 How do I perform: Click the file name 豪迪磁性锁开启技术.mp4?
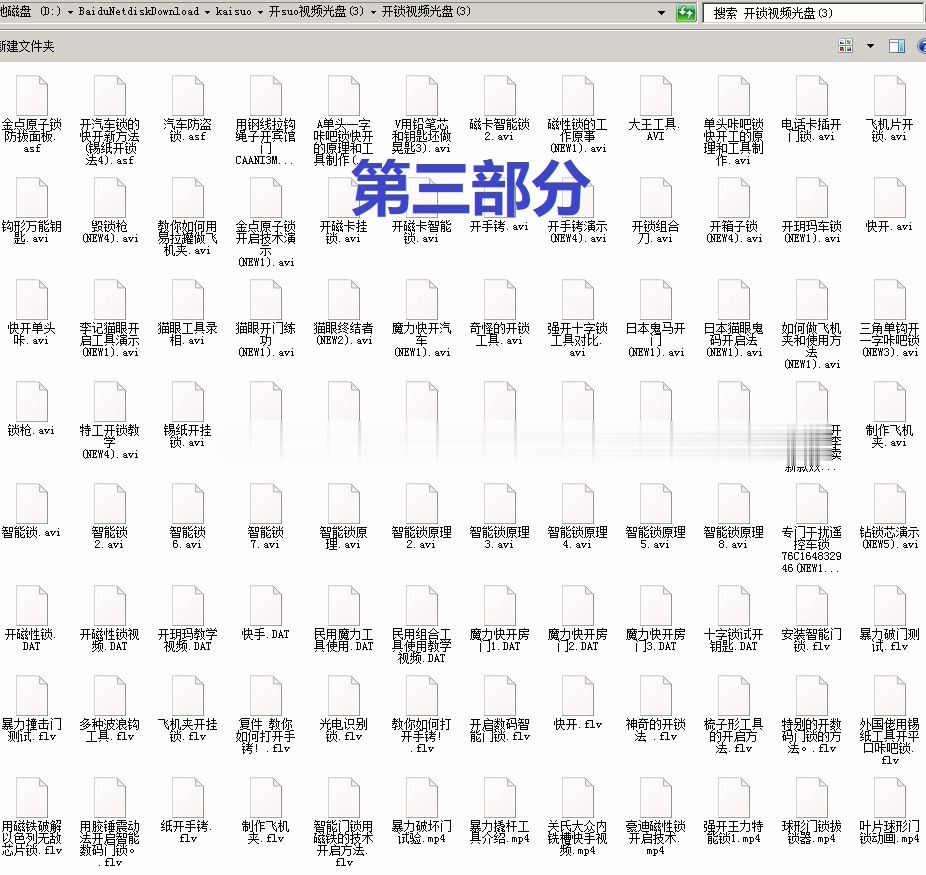pos(656,838)
